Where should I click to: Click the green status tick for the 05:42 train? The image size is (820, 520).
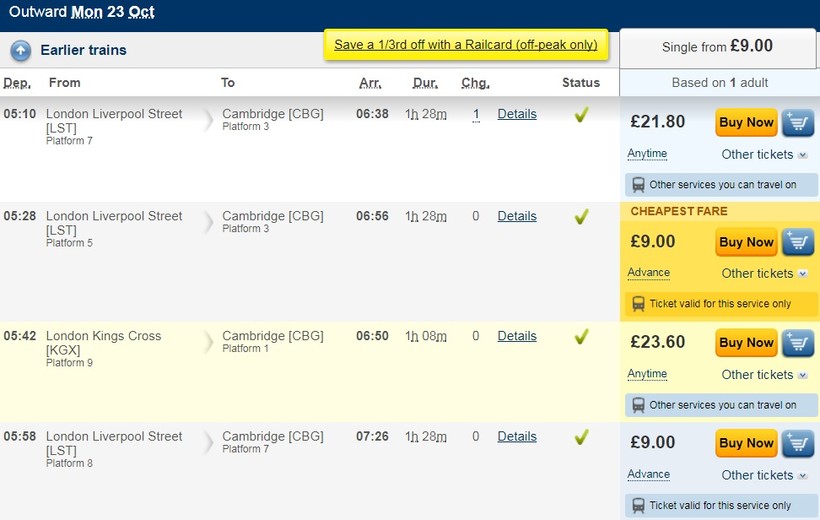pos(581,337)
